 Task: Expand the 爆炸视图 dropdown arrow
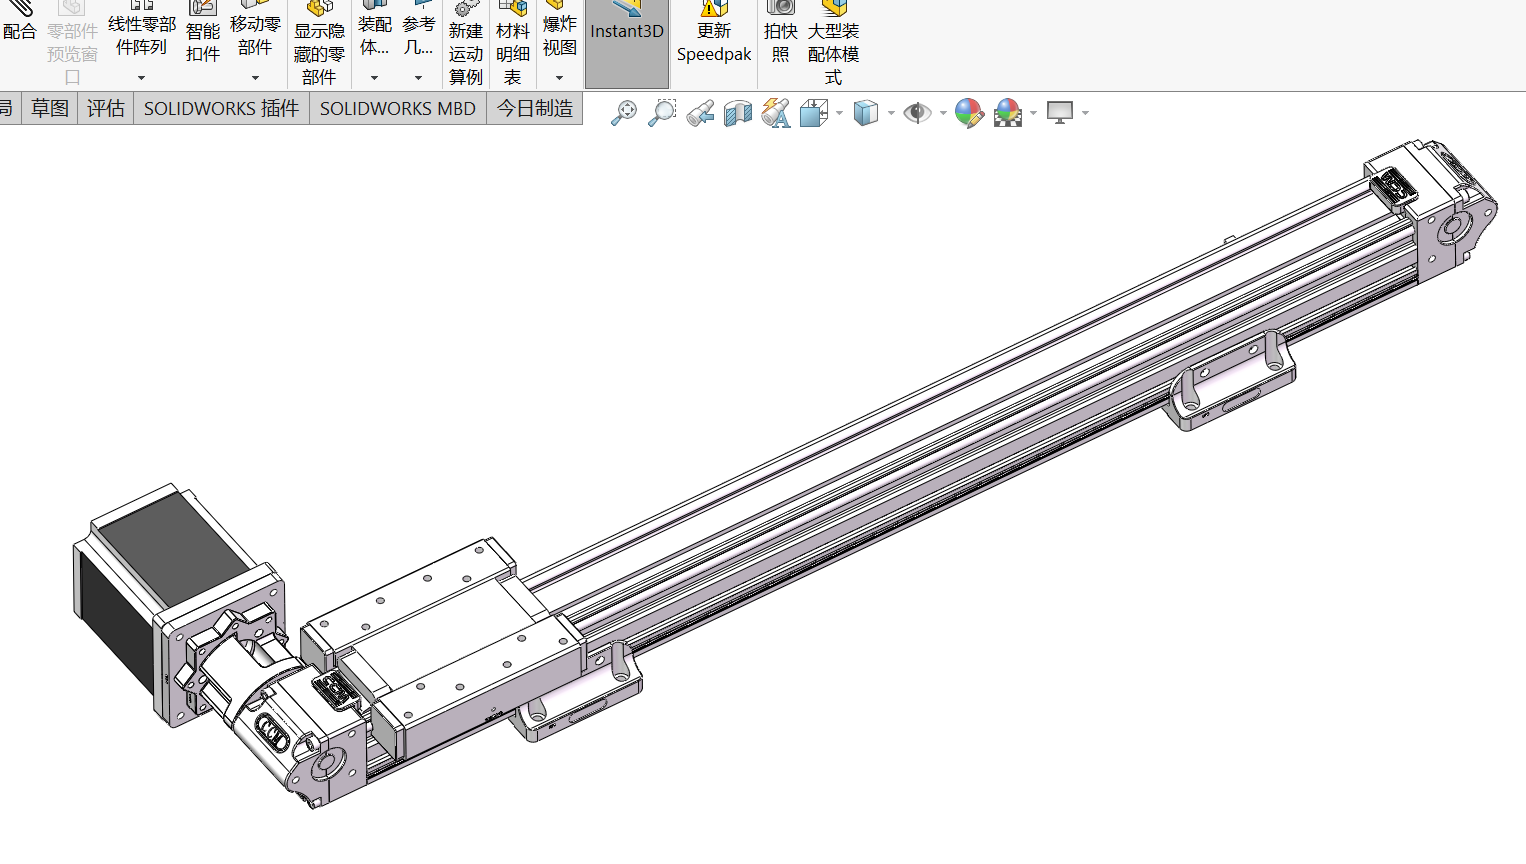(x=559, y=78)
